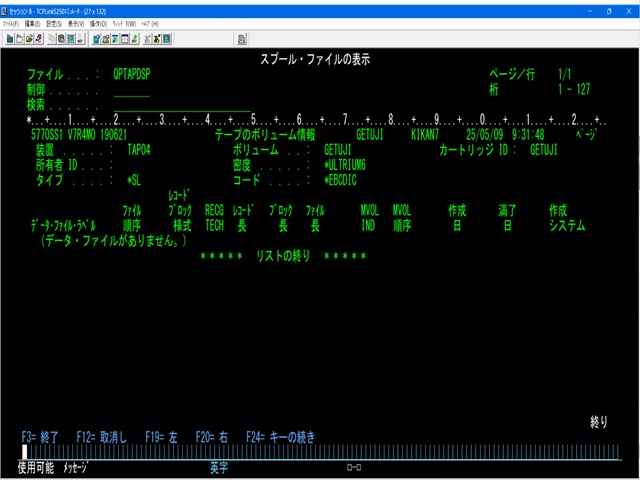Click the green pencil toolbar icon
The image size is (640, 480).
tap(133, 38)
